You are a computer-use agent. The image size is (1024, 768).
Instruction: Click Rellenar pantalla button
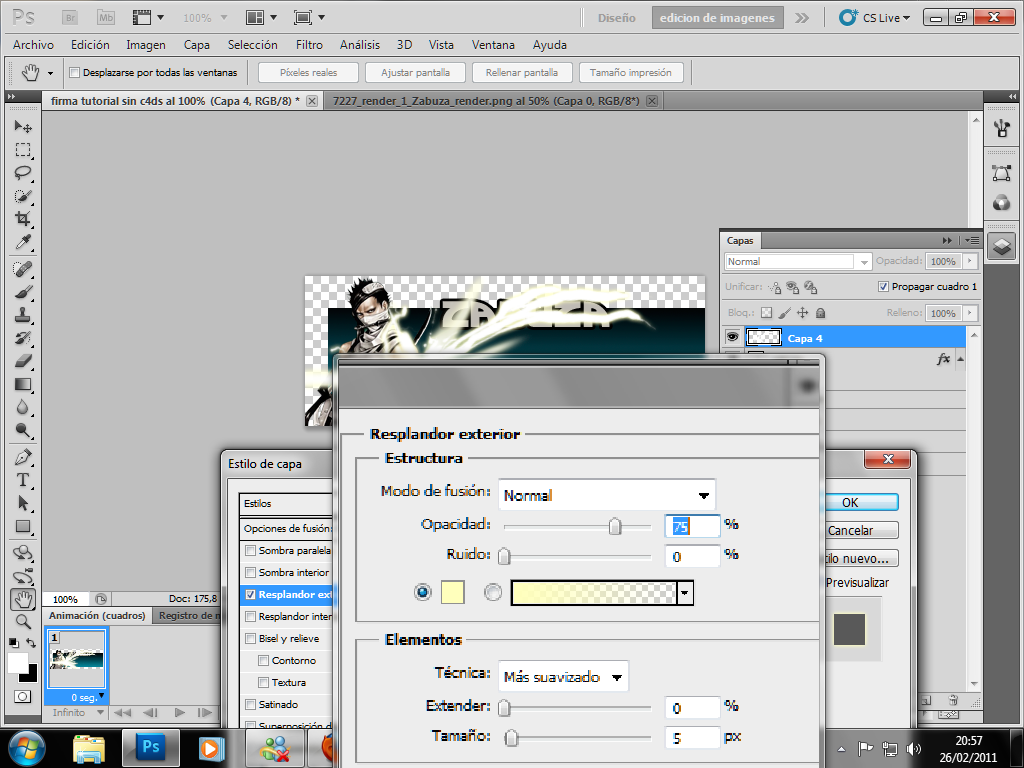click(522, 72)
